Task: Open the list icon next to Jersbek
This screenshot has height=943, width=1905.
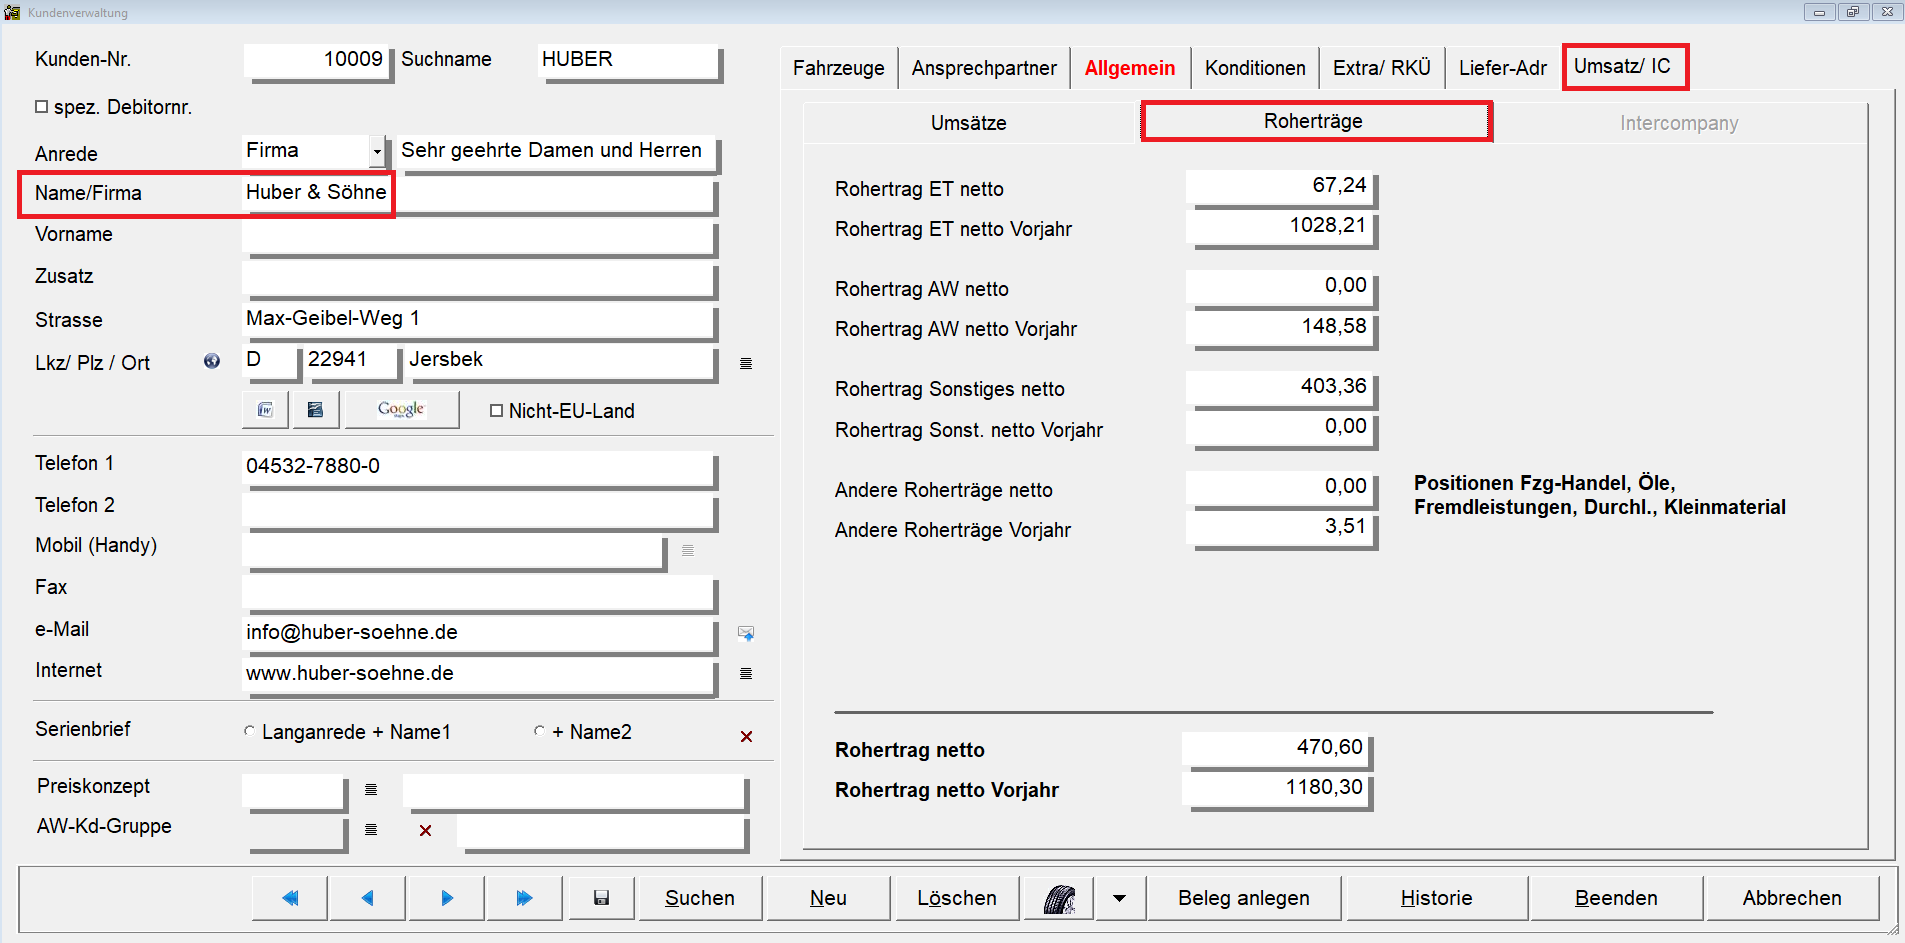Action: pos(746,363)
